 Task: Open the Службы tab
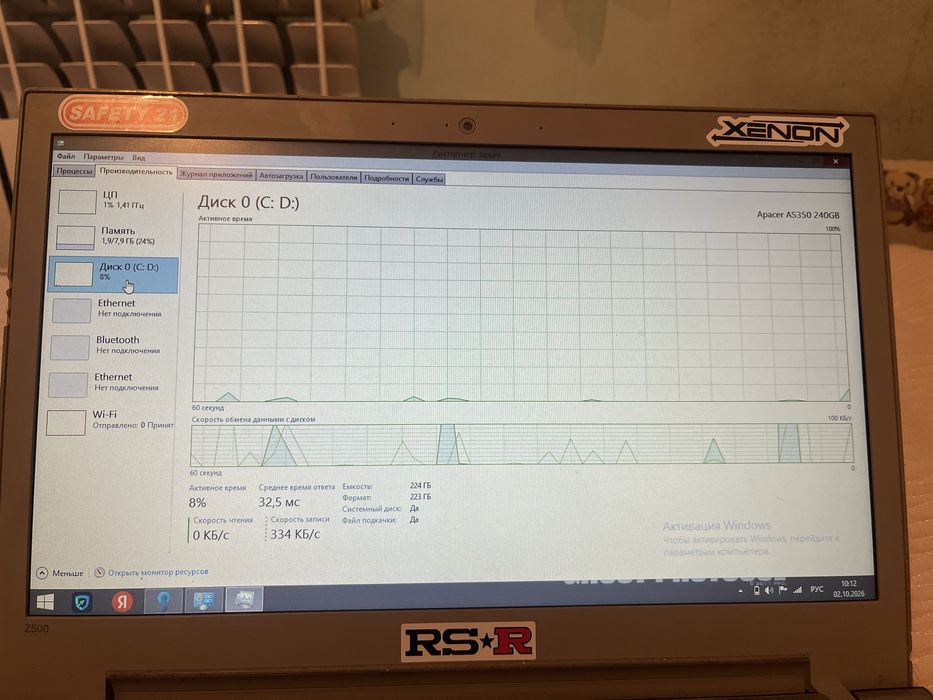[429, 179]
